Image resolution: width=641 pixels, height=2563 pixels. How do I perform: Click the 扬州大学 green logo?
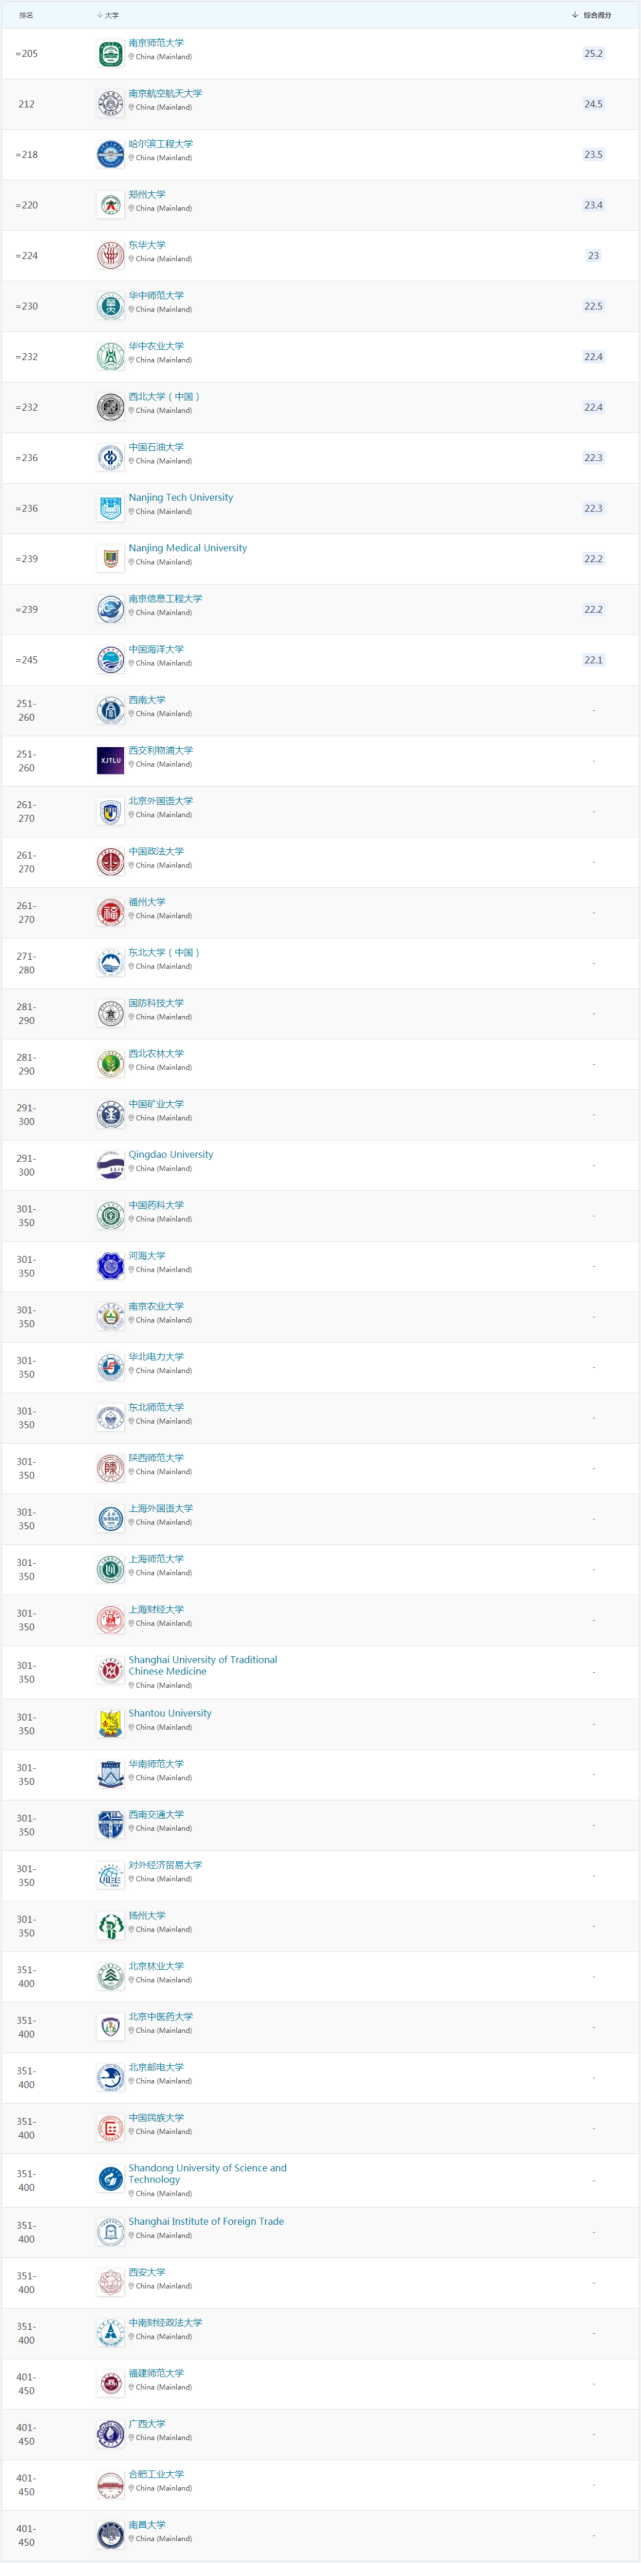click(x=110, y=1926)
